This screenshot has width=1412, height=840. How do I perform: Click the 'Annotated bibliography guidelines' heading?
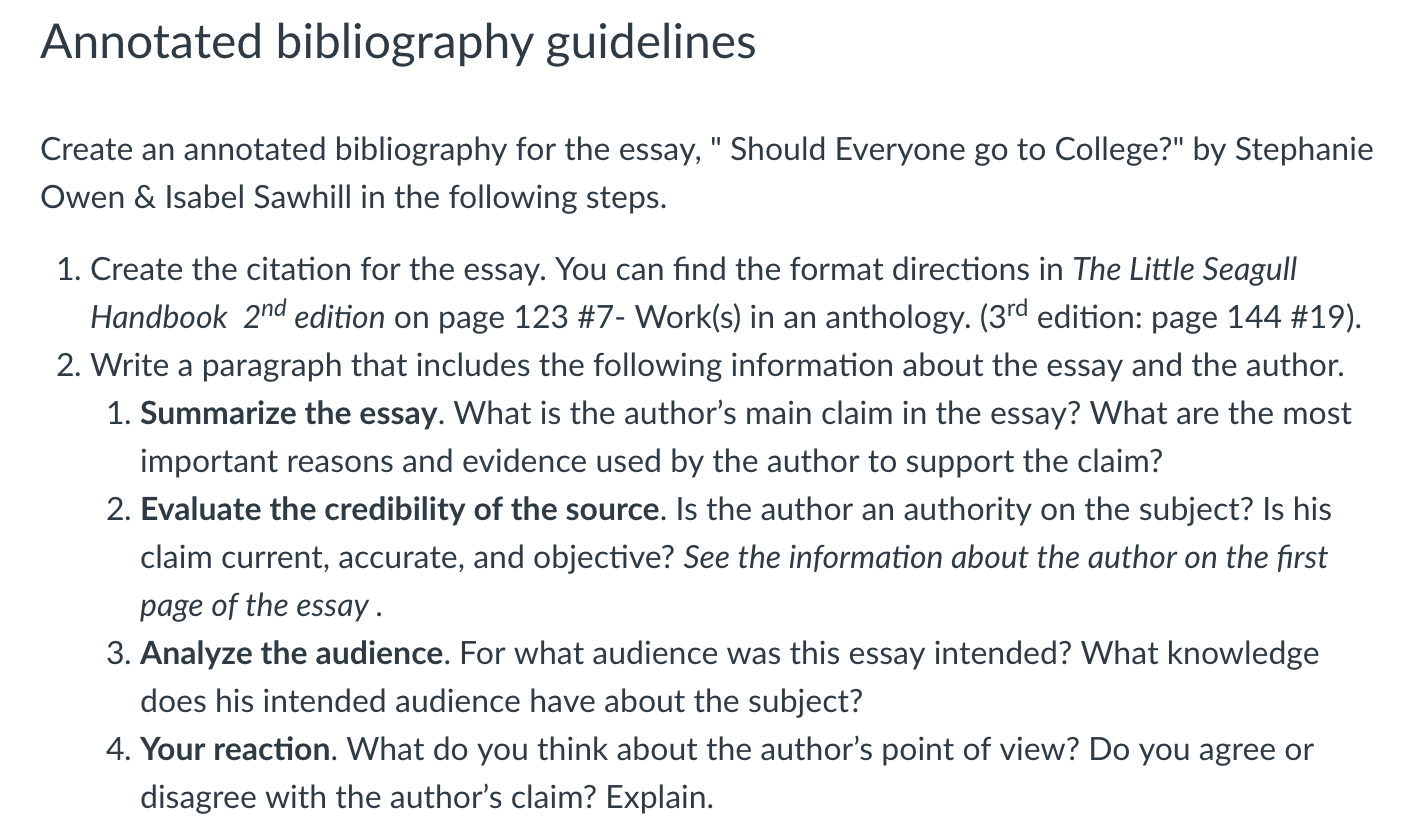(398, 42)
